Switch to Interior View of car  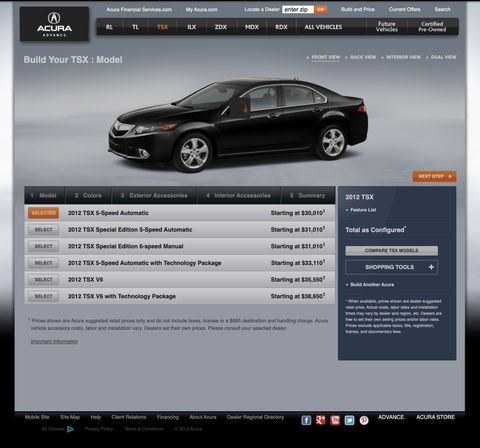(403, 57)
